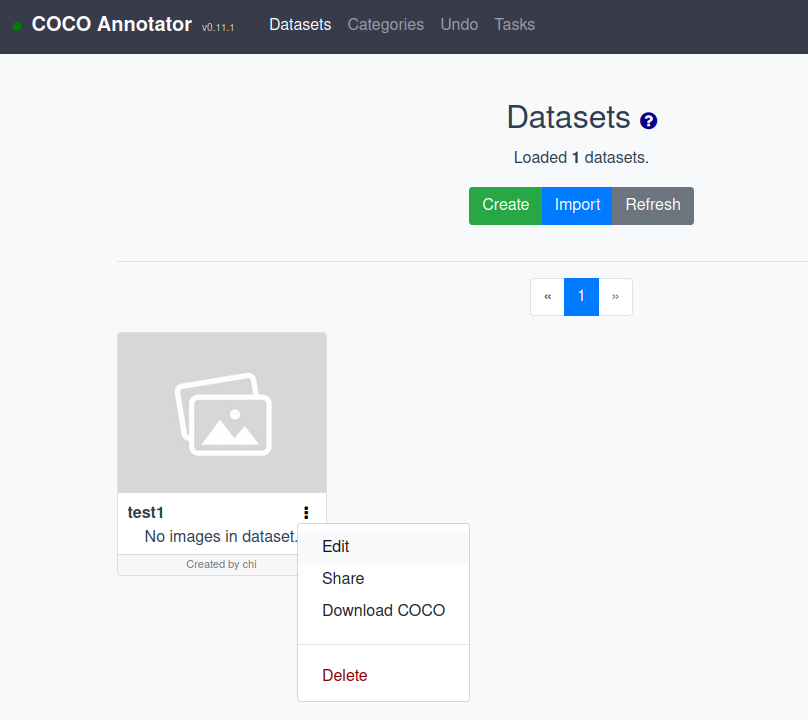Click the test1 dataset name

(x=145, y=512)
